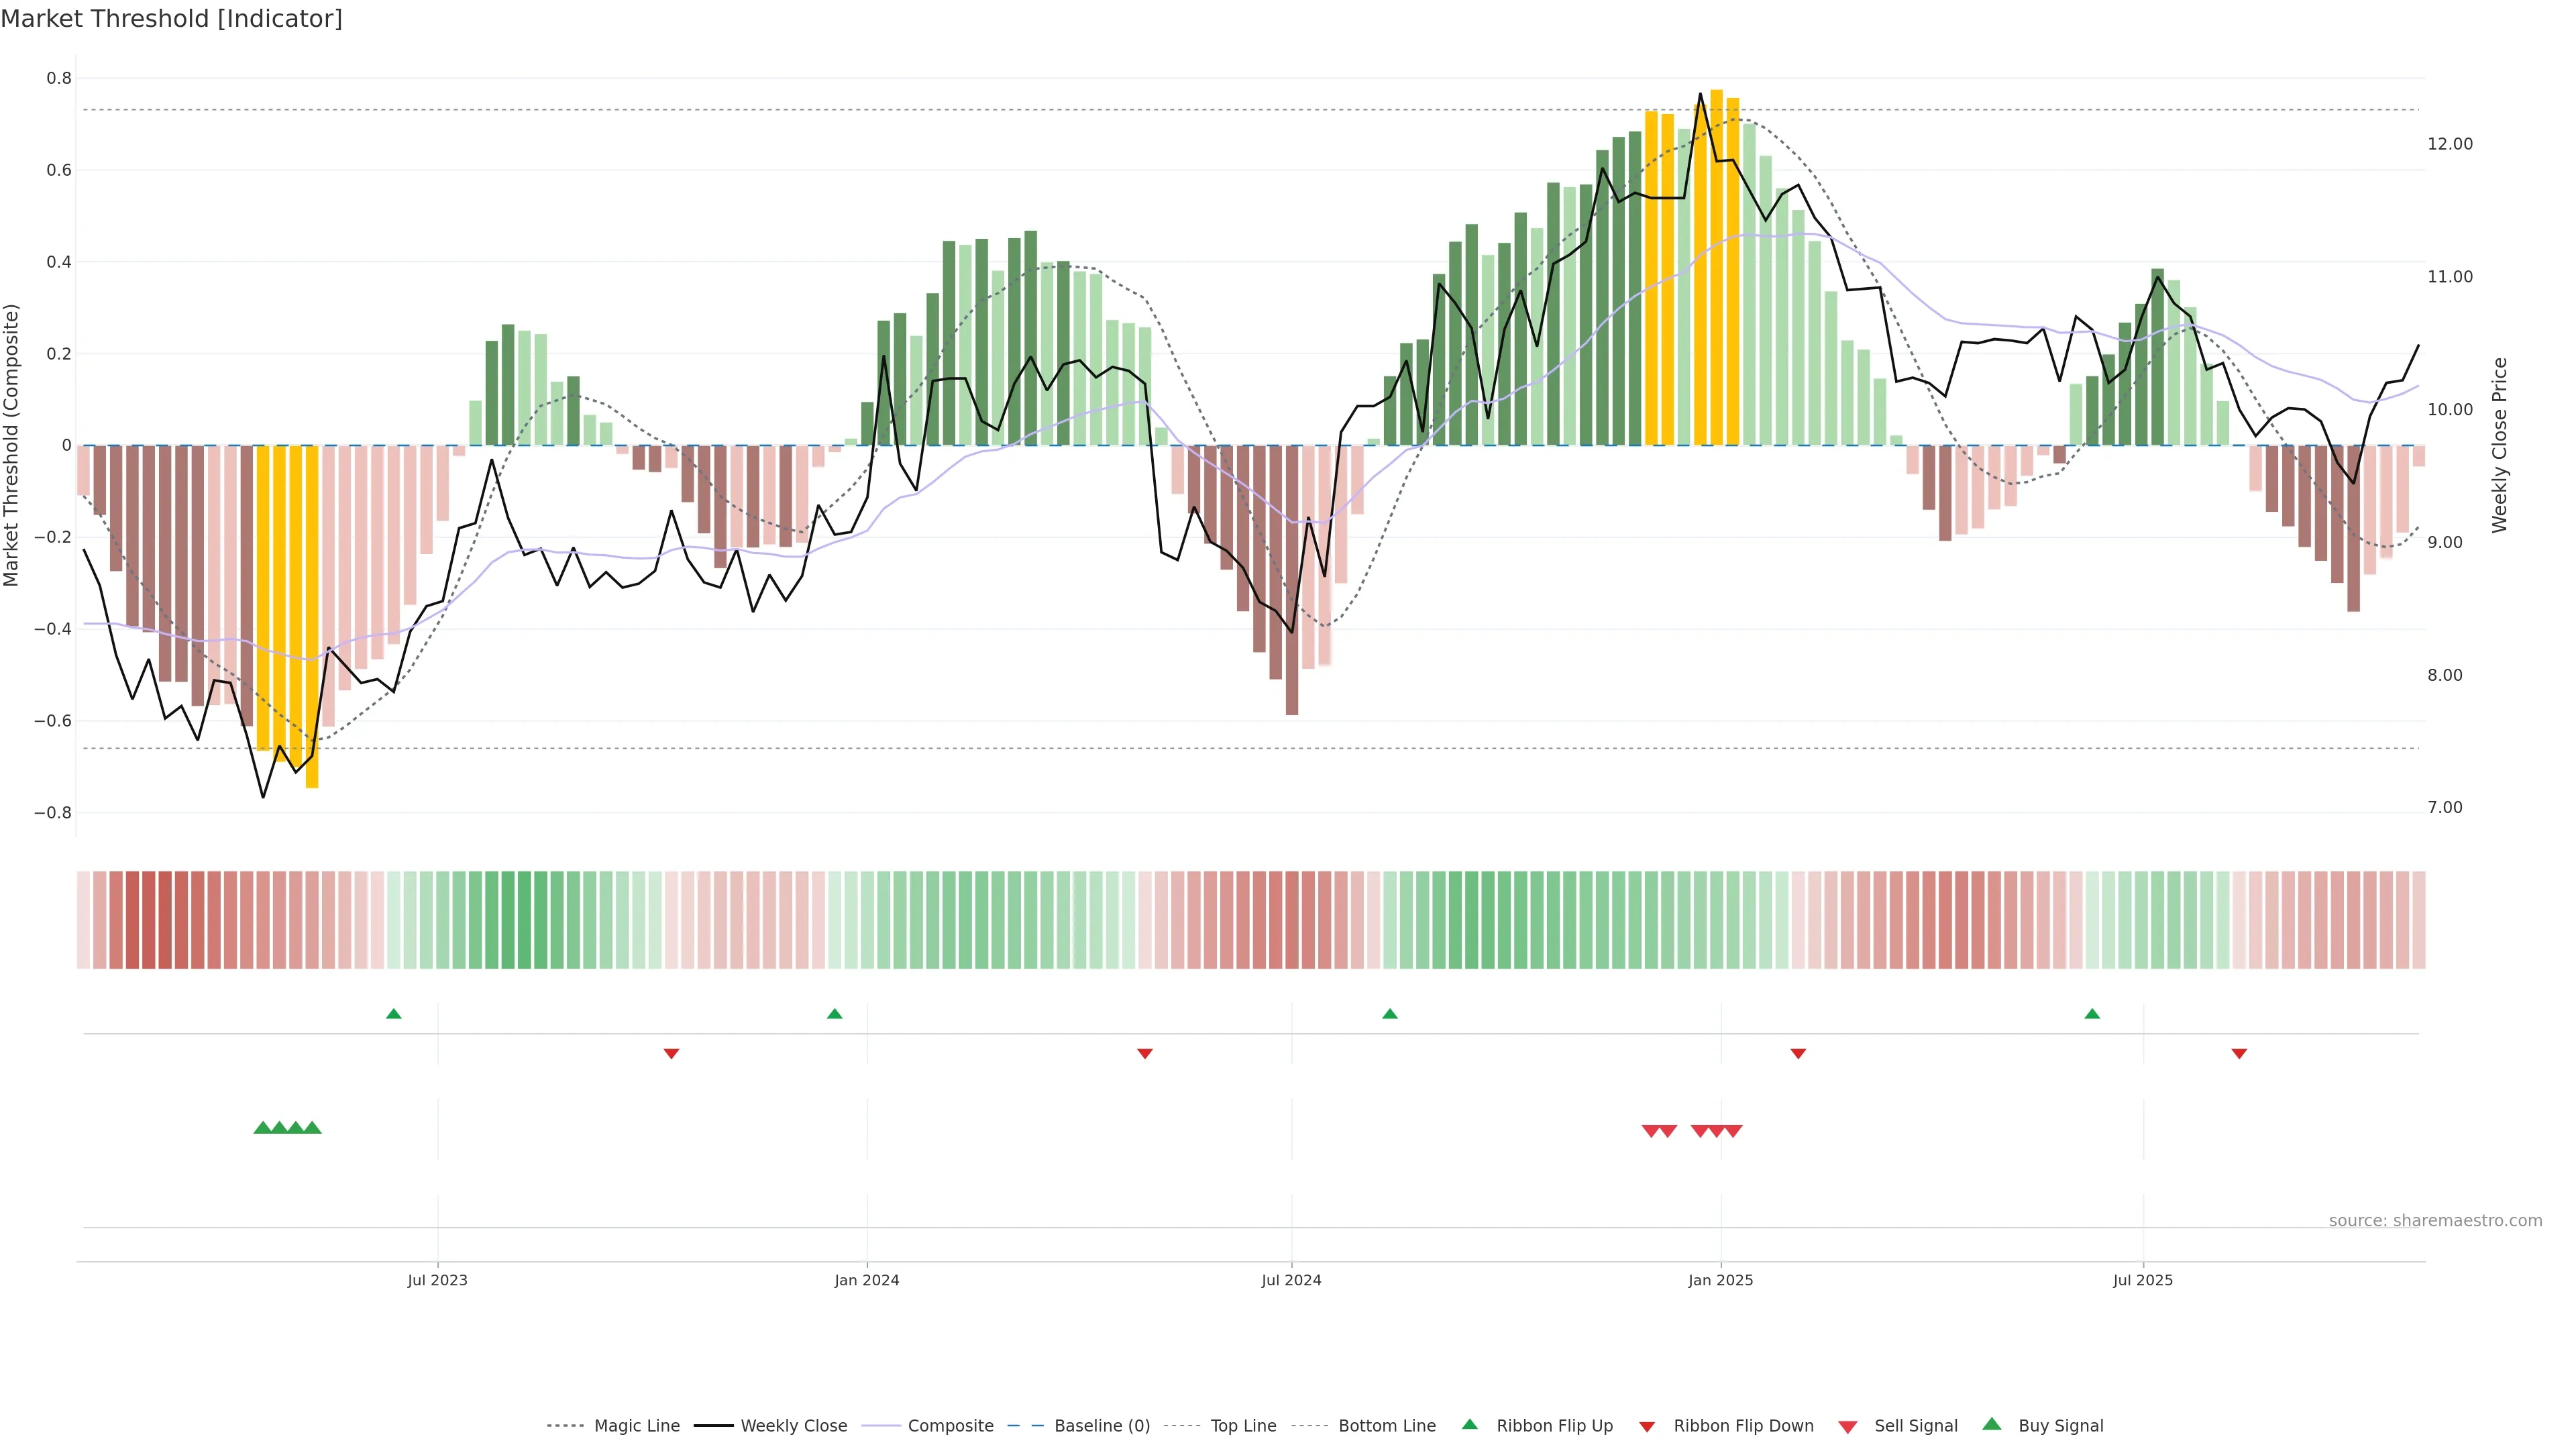Click the Market Threshold [Indicator] chart title

(x=171, y=19)
